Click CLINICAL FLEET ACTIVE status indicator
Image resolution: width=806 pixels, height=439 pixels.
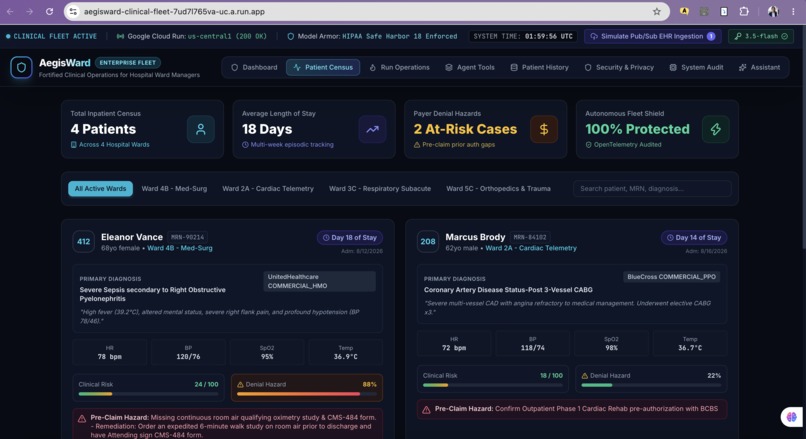[51, 36]
